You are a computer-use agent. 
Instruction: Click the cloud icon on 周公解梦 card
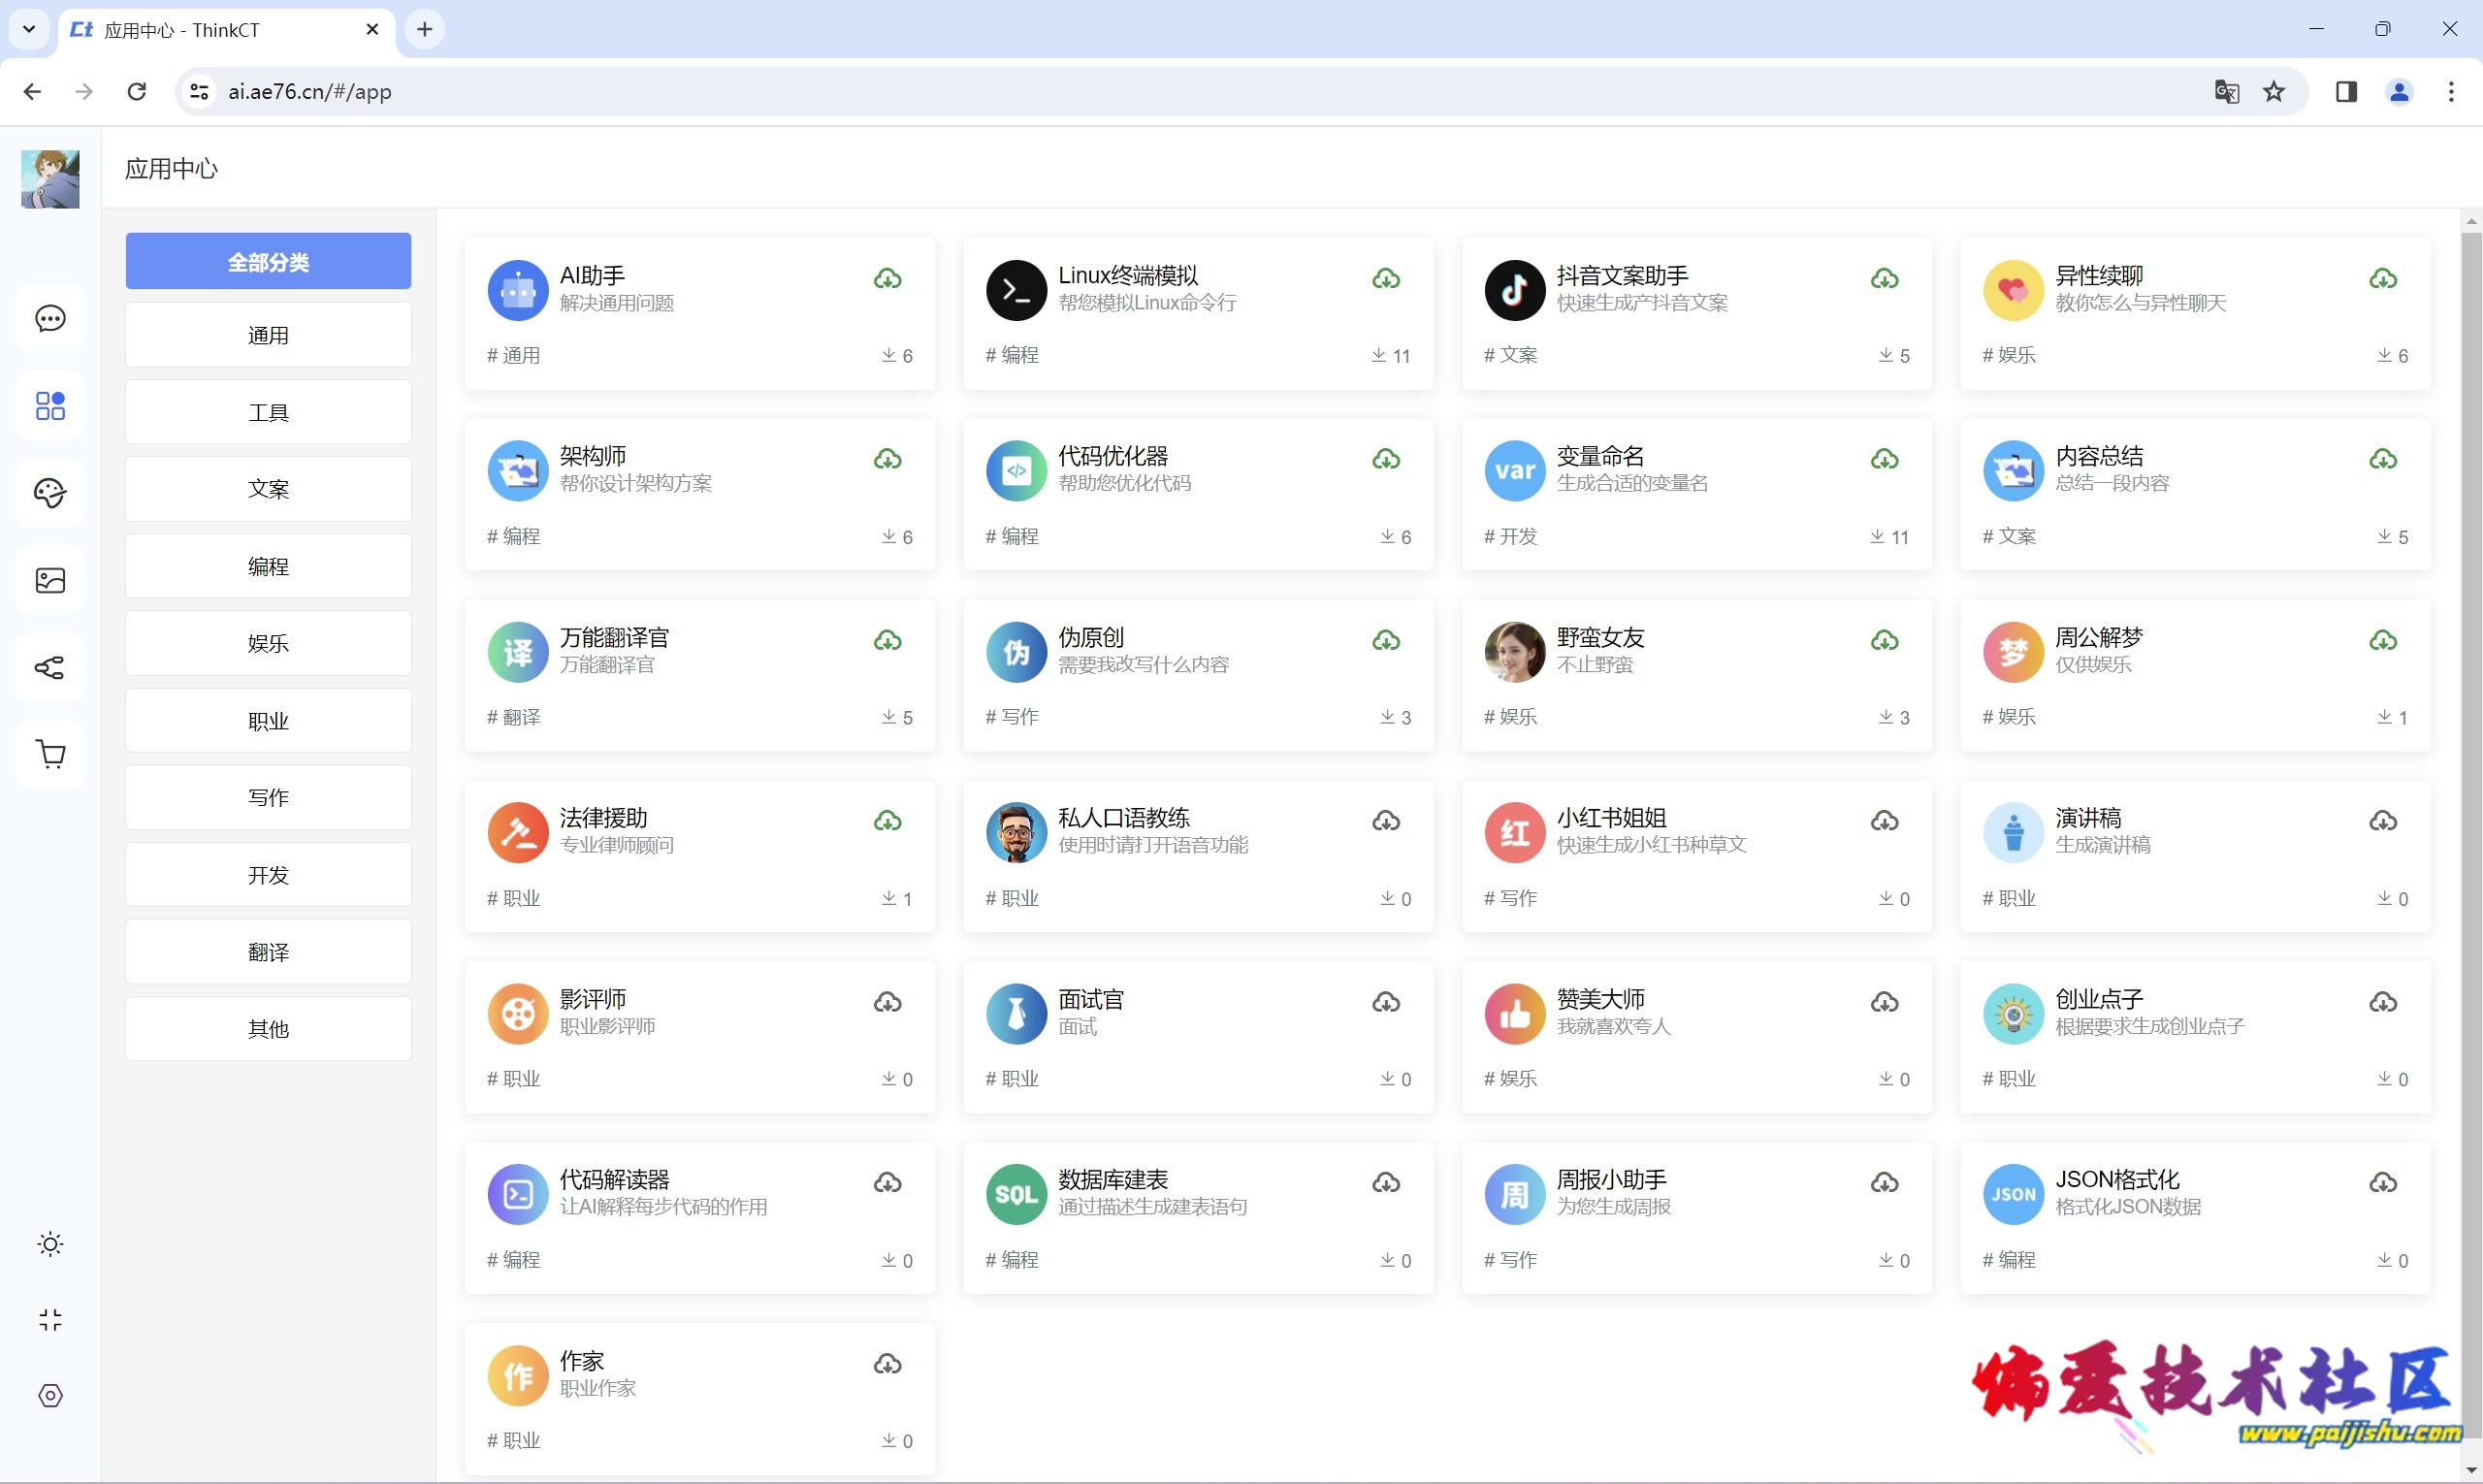coord(2383,641)
